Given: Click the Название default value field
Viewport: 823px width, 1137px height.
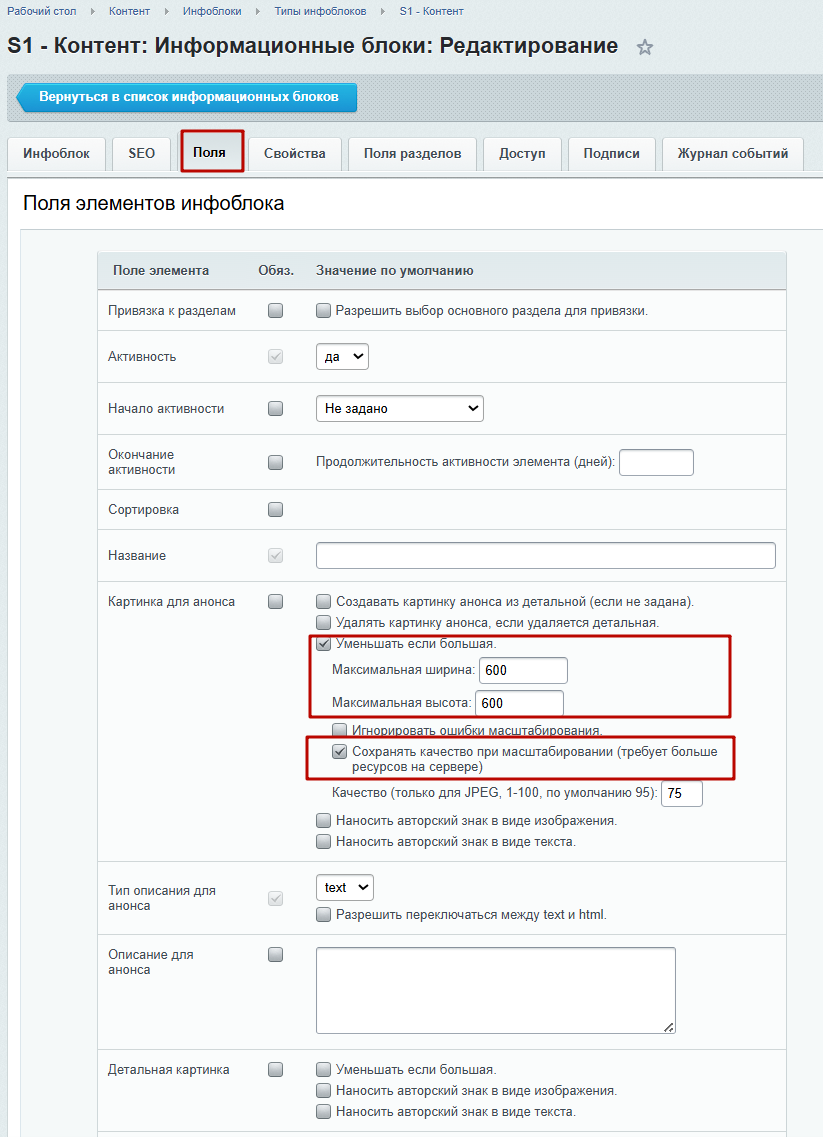Looking at the screenshot, I should 545,555.
